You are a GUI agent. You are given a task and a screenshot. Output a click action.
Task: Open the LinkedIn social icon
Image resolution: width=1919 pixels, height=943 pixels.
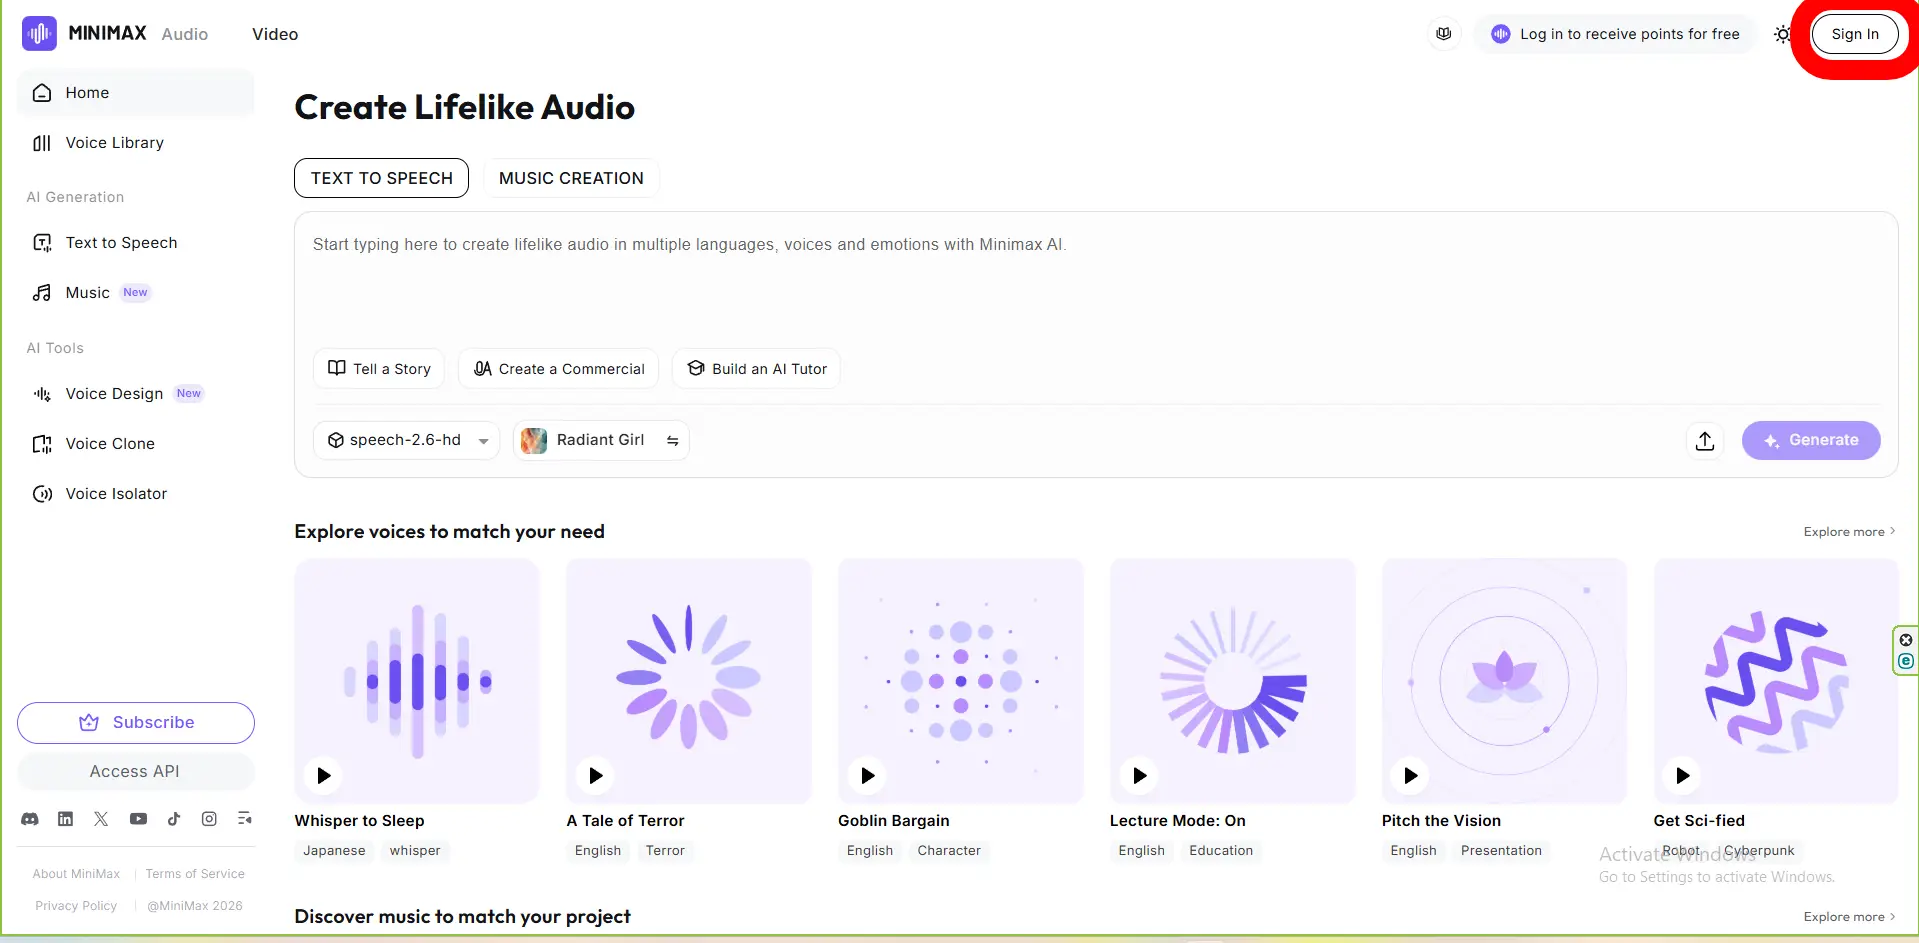(x=65, y=819)
